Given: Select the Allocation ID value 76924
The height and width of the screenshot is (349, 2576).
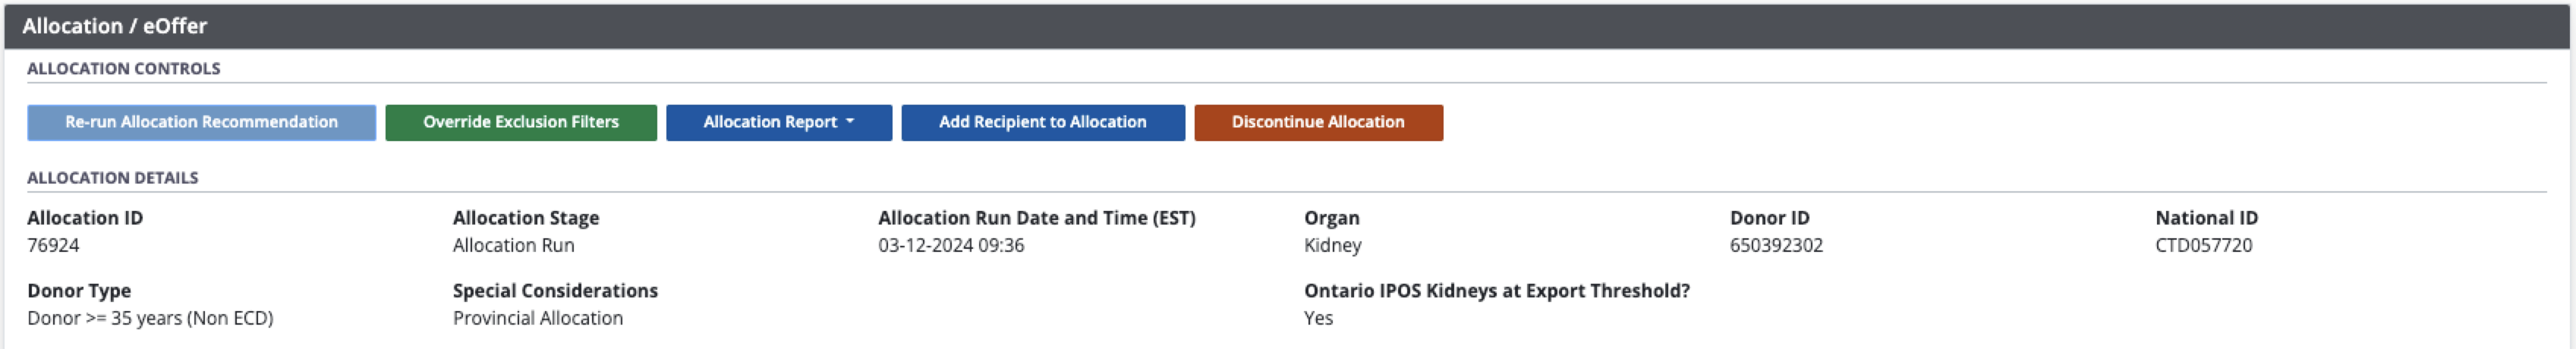Looking at the screenshot, I should coord(53,245).
